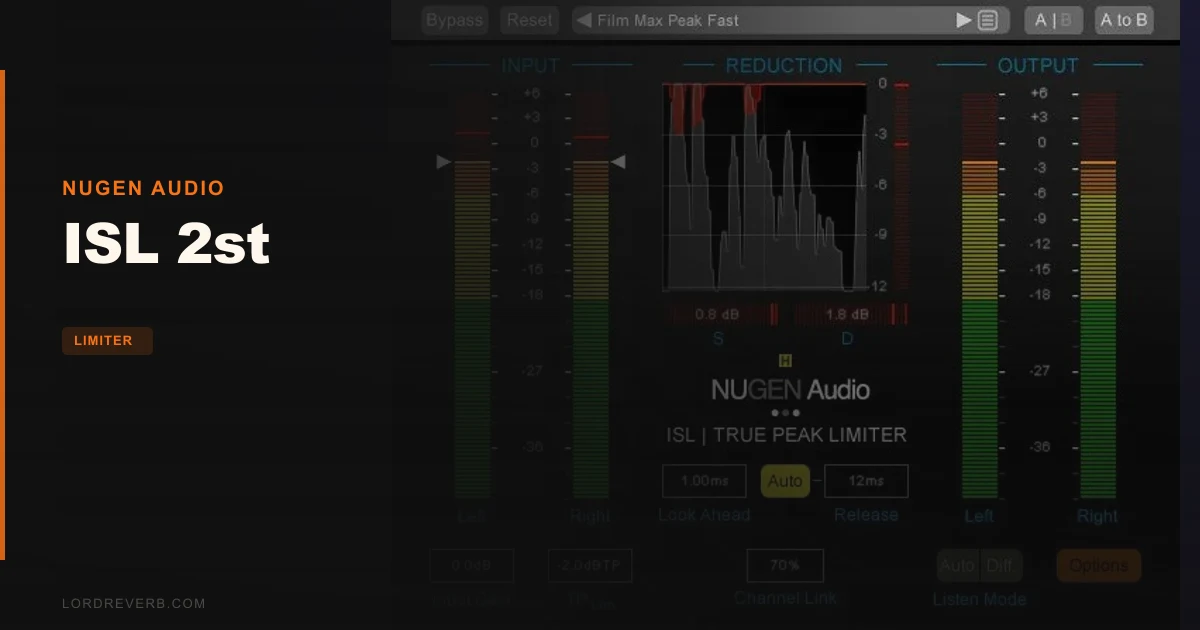Click the Reset button

[529, 20]
